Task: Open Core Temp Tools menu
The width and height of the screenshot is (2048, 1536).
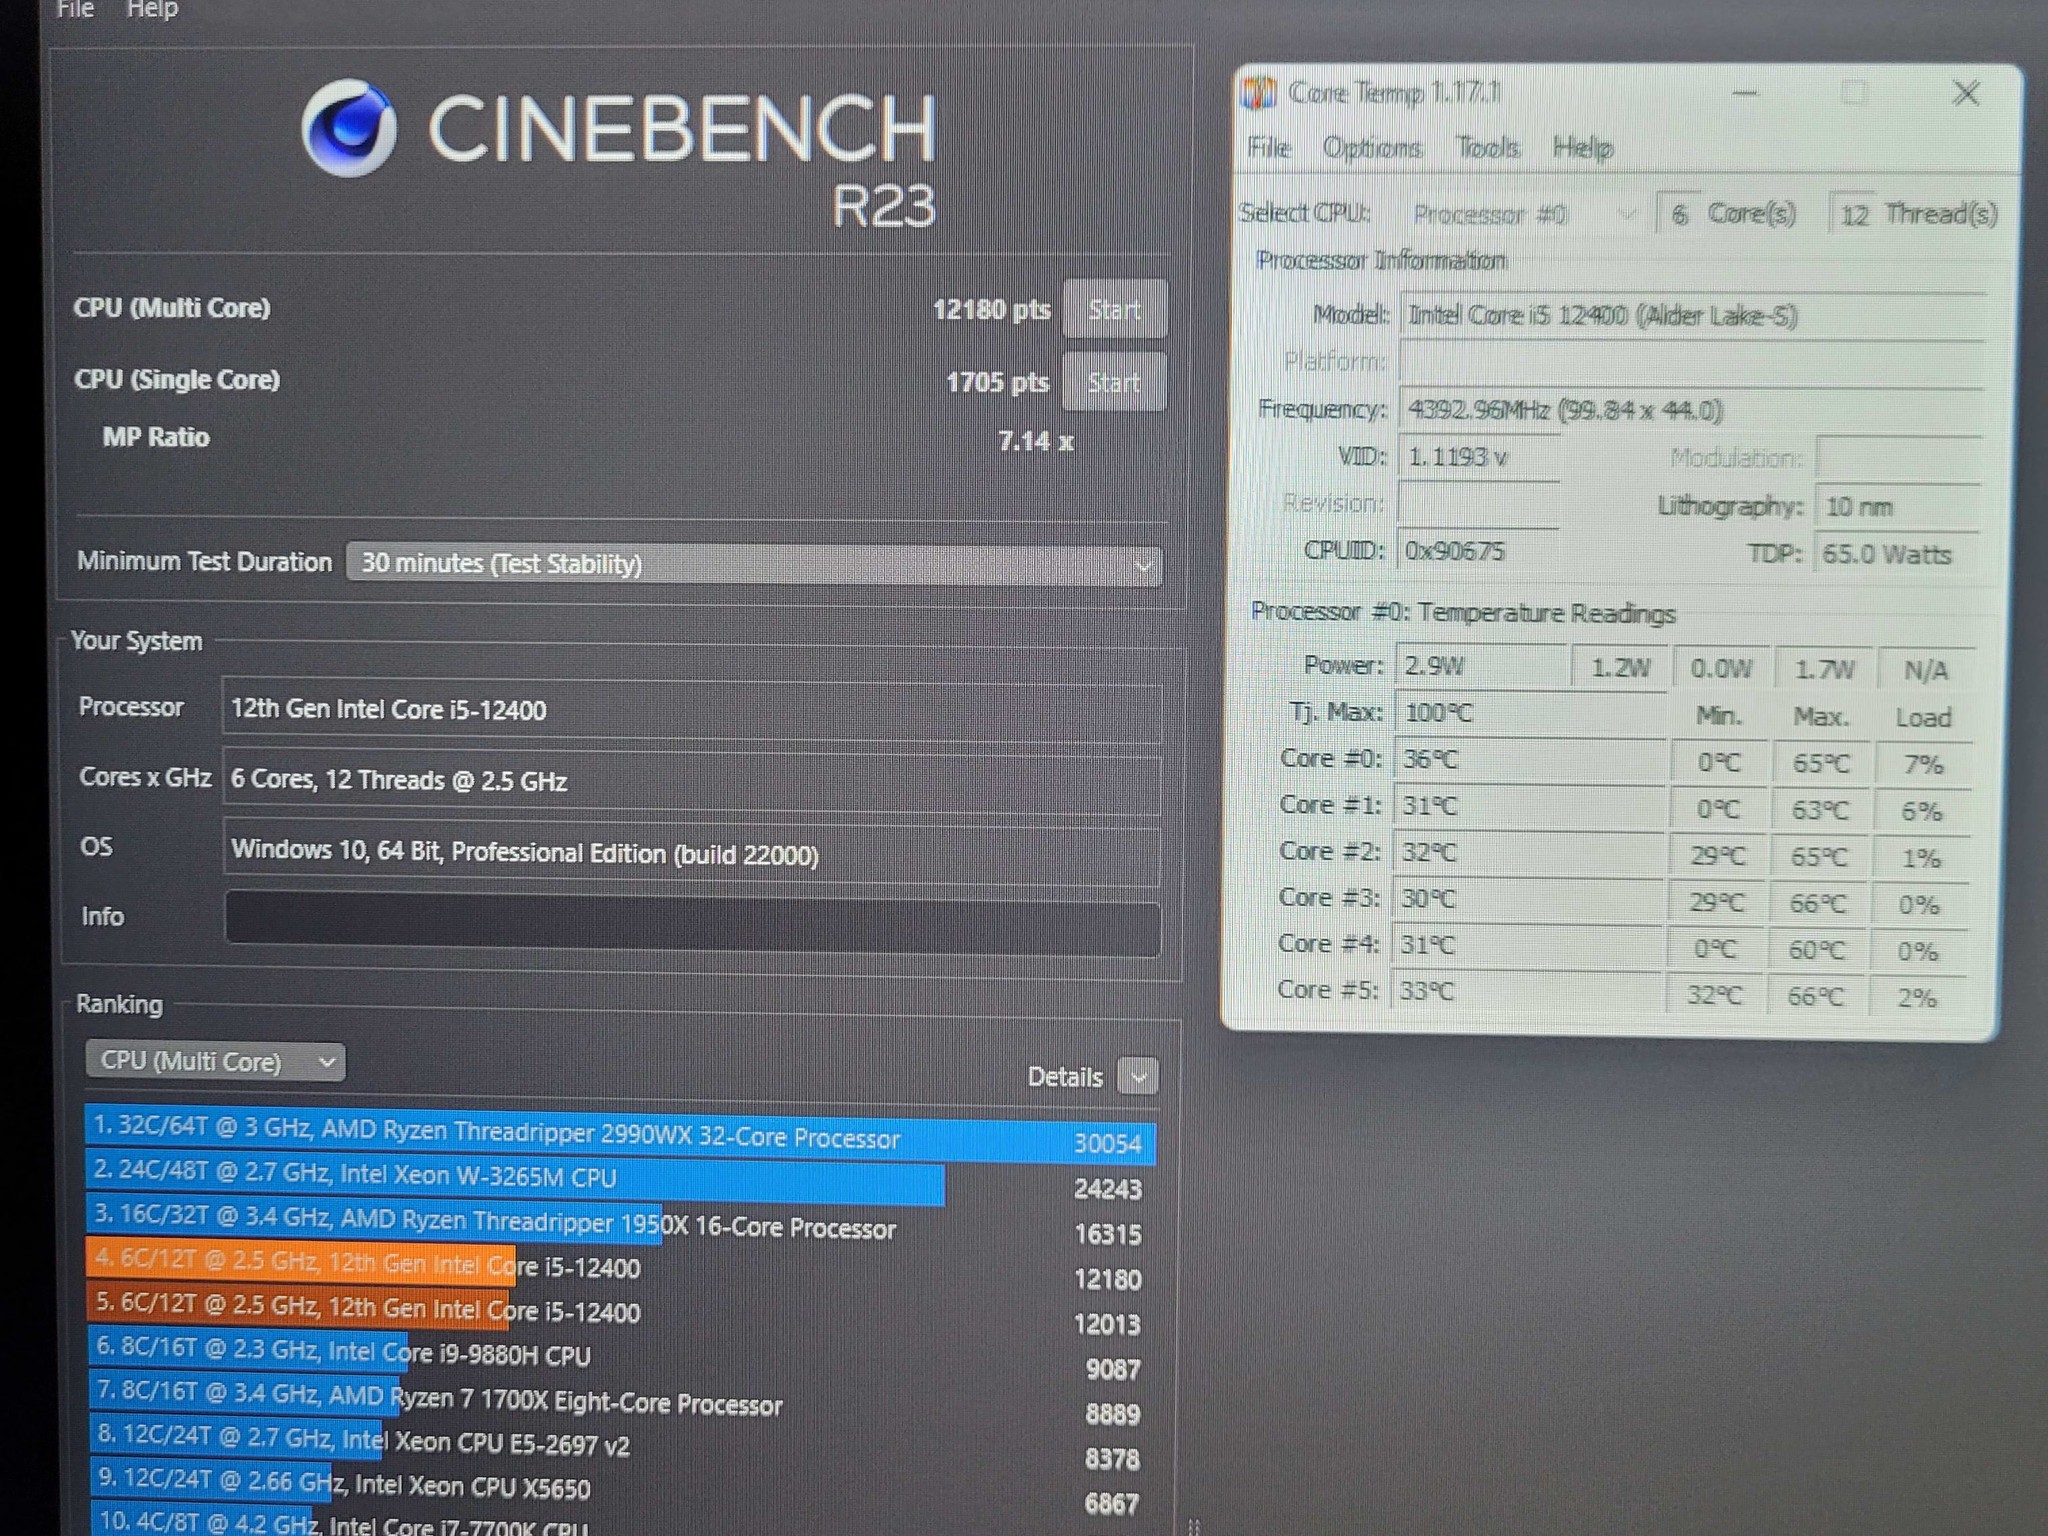Action: coord(1487,148)
